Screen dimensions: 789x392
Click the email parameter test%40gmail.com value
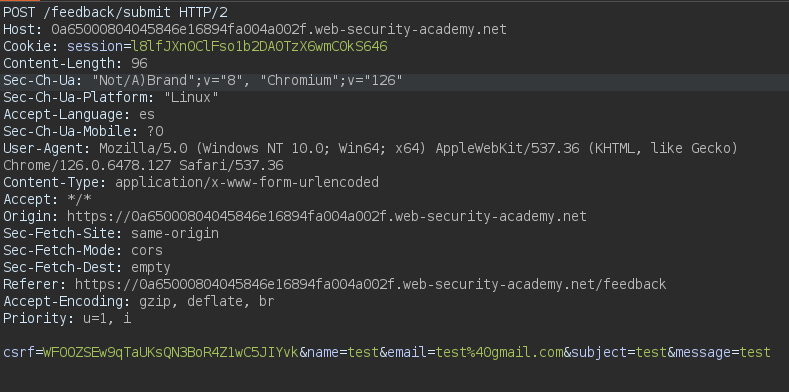500,353
